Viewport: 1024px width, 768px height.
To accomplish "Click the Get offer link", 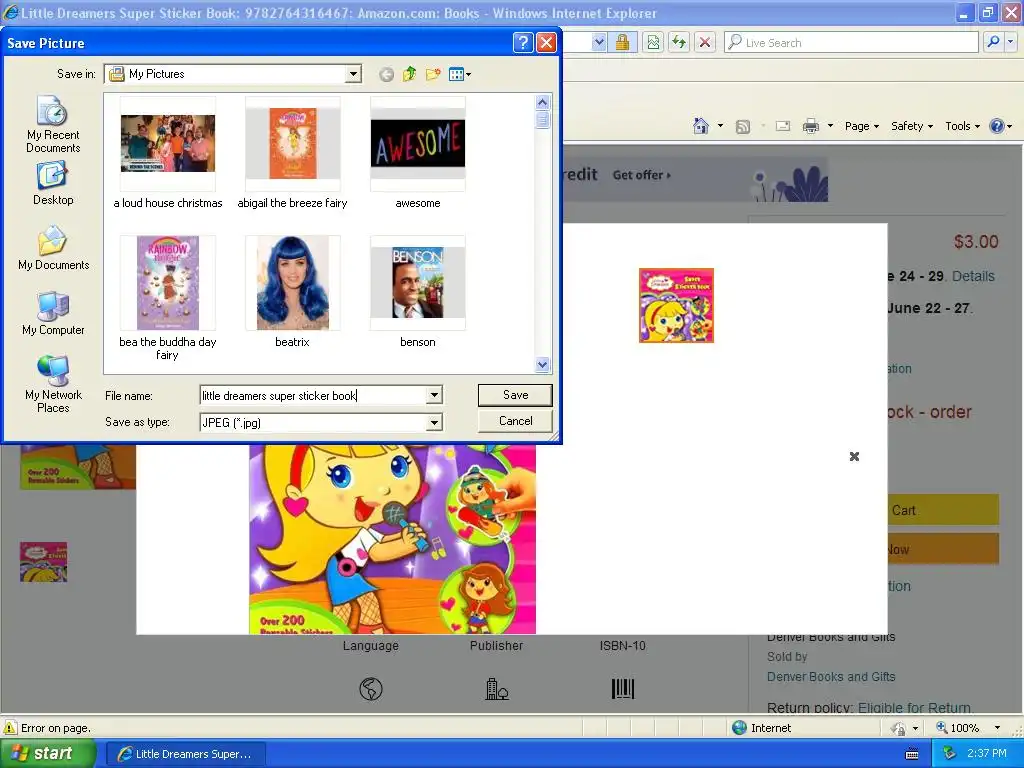I will coord(641,175).
